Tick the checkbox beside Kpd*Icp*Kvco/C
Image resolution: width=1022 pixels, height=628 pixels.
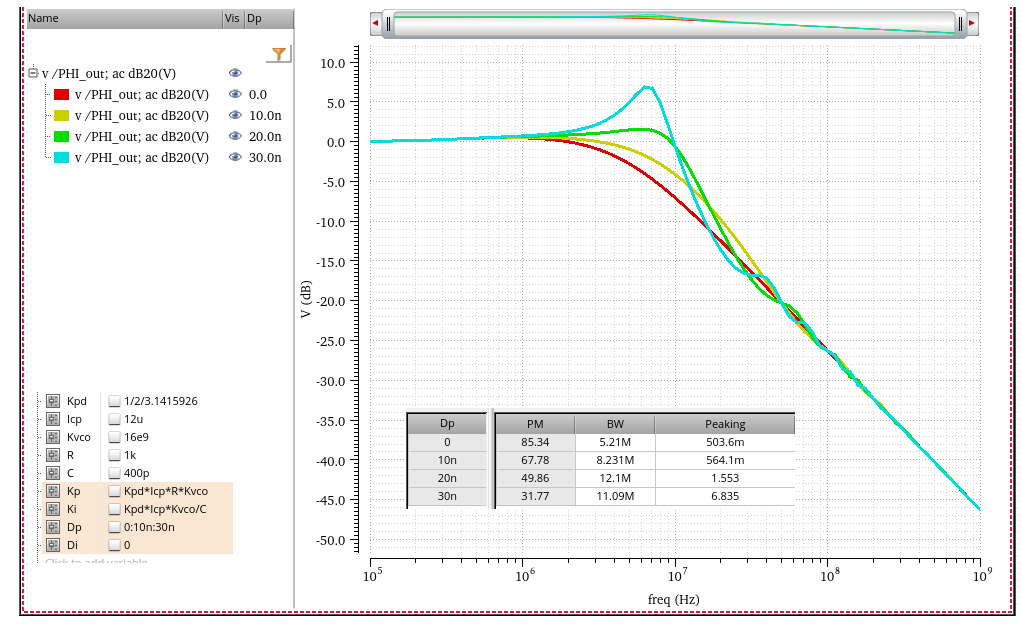coord(115,509)
